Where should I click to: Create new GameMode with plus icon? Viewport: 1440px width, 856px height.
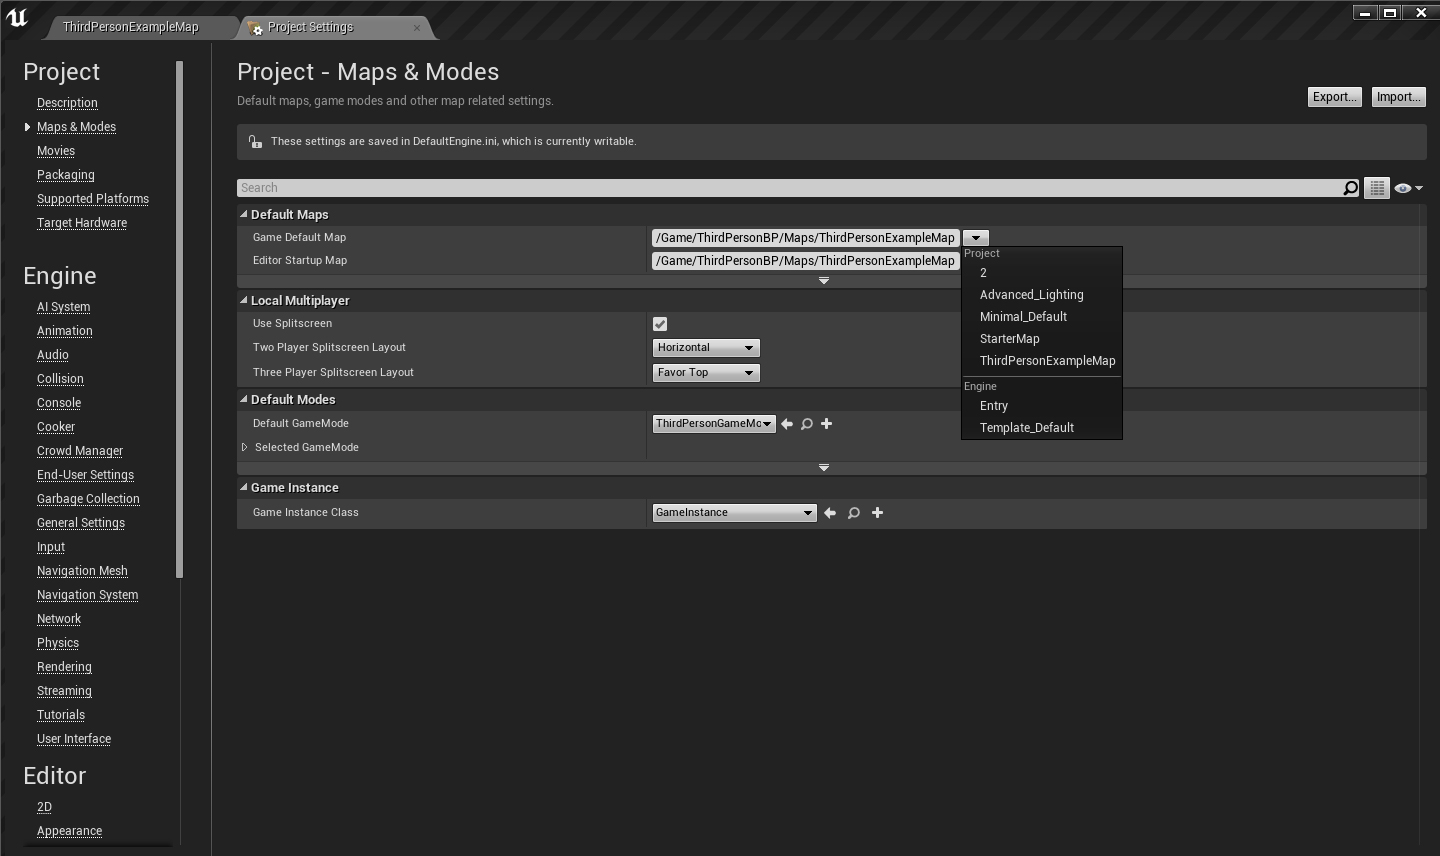[x=827, y=424]
